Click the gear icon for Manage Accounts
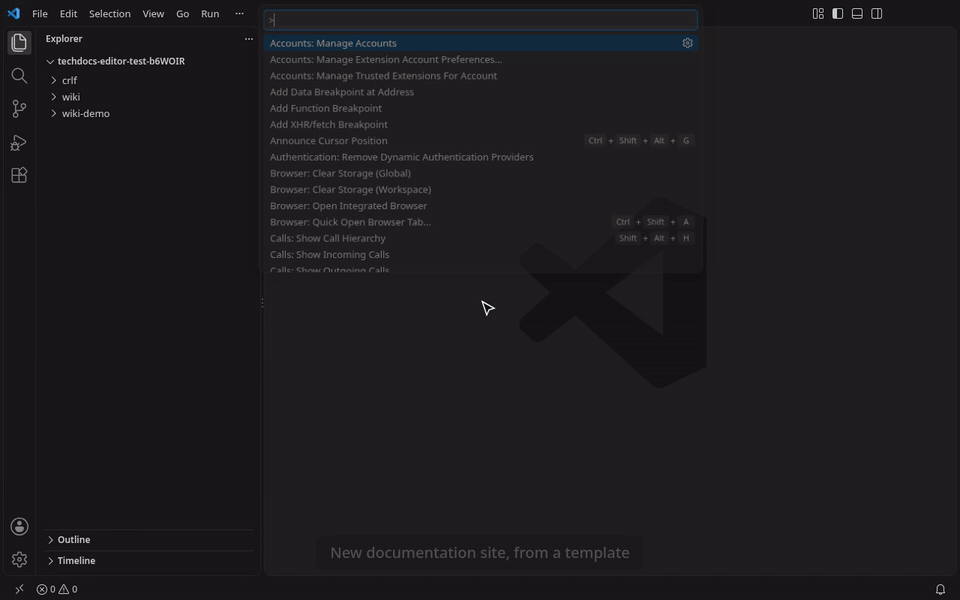 coord(687,43)
